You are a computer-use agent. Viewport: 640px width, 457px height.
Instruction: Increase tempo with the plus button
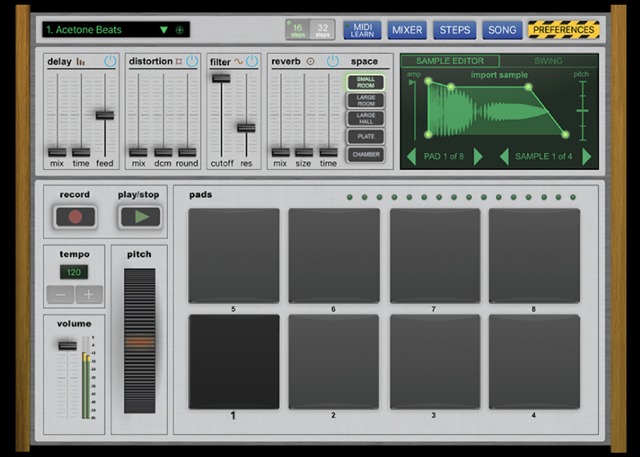pyautogui.click(x=89, y=294)
